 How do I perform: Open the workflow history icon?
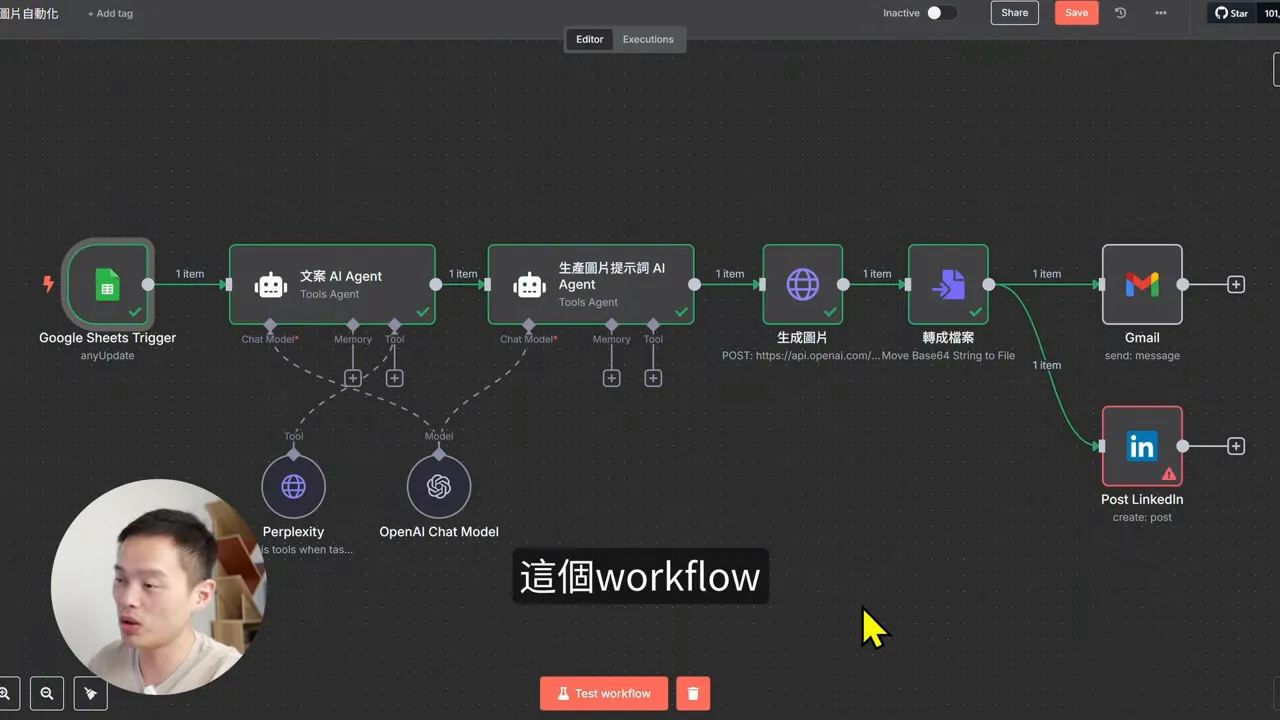(1121, 13)
